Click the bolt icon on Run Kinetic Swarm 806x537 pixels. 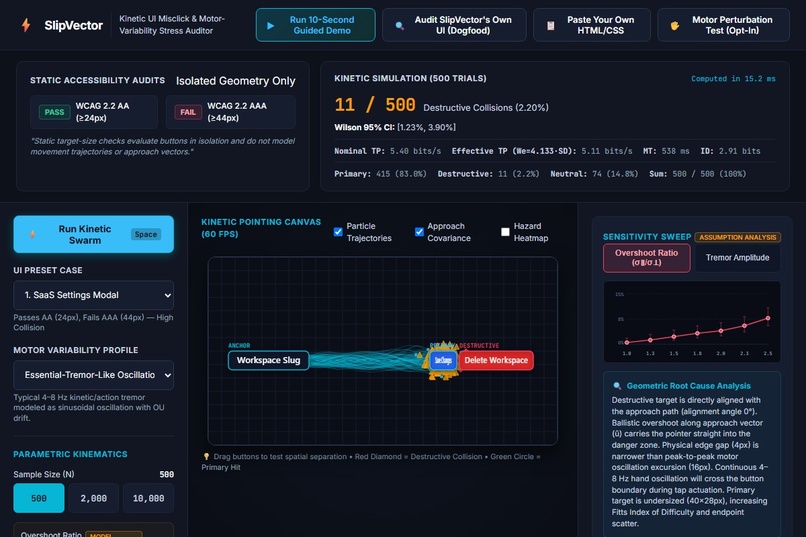tap(33, 234)
